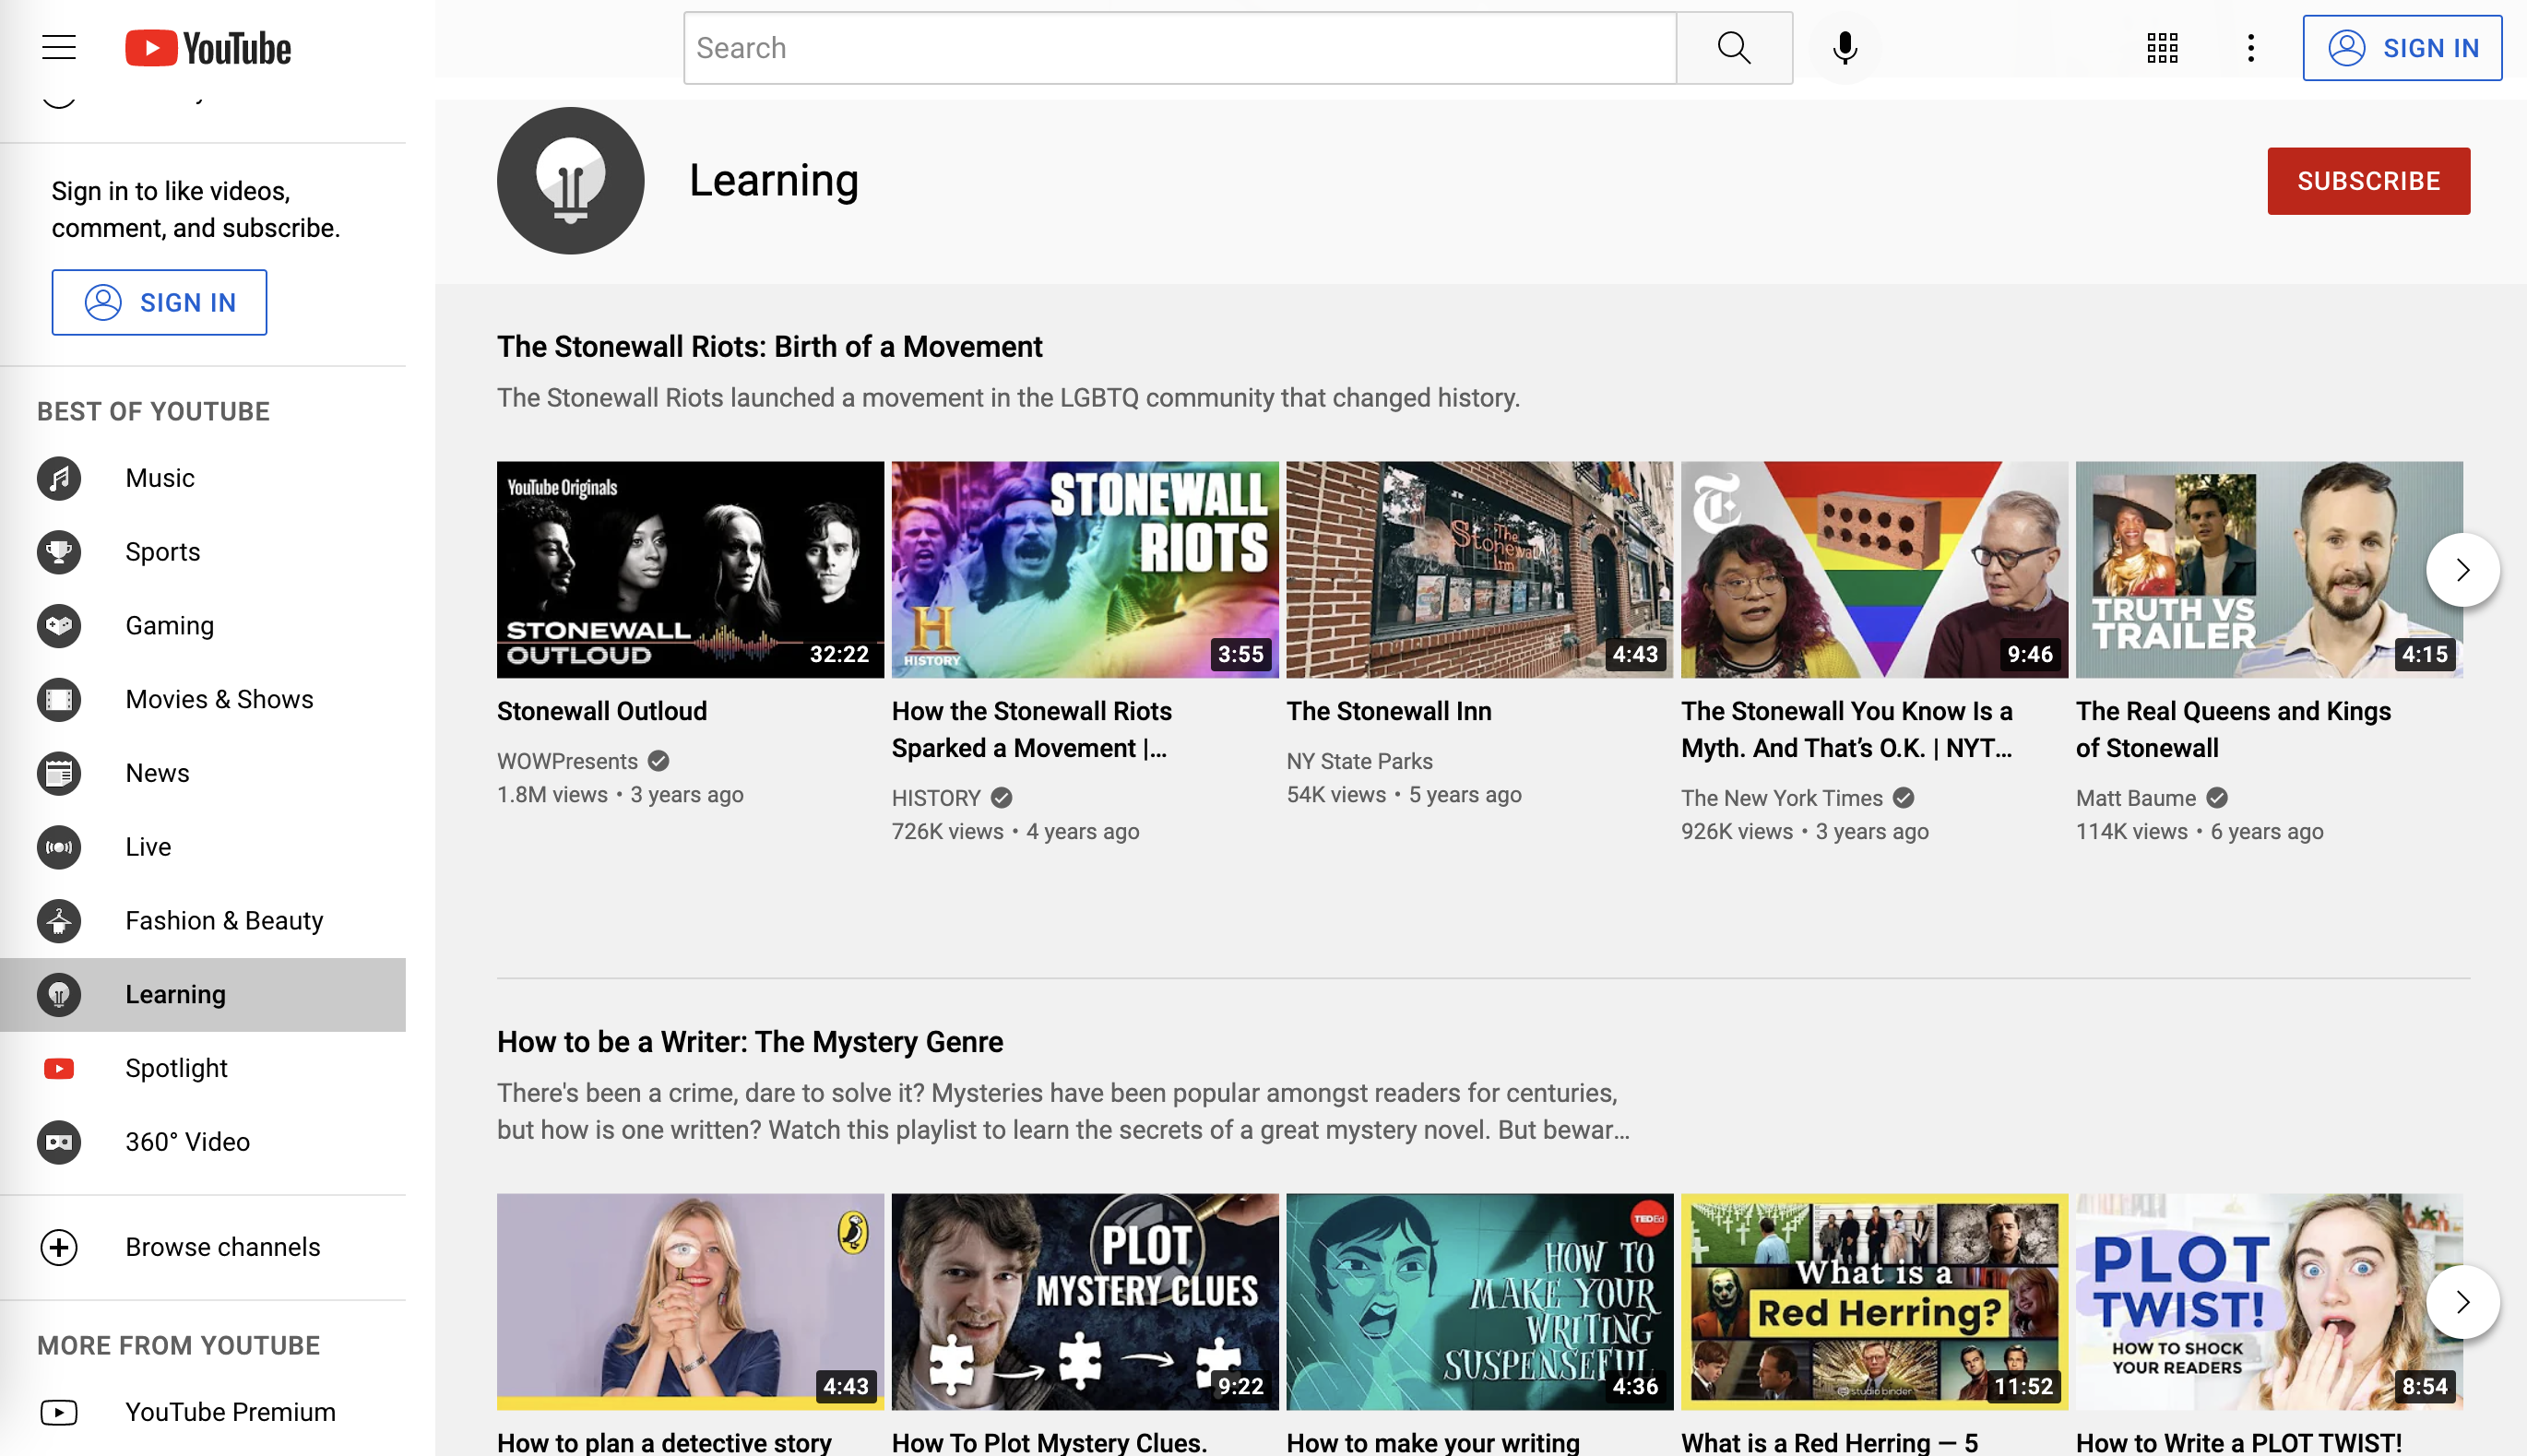2527x1456 pixels.
Task: Open How to be a Writer: The Mystery Genre
Action: (749, 1042)
